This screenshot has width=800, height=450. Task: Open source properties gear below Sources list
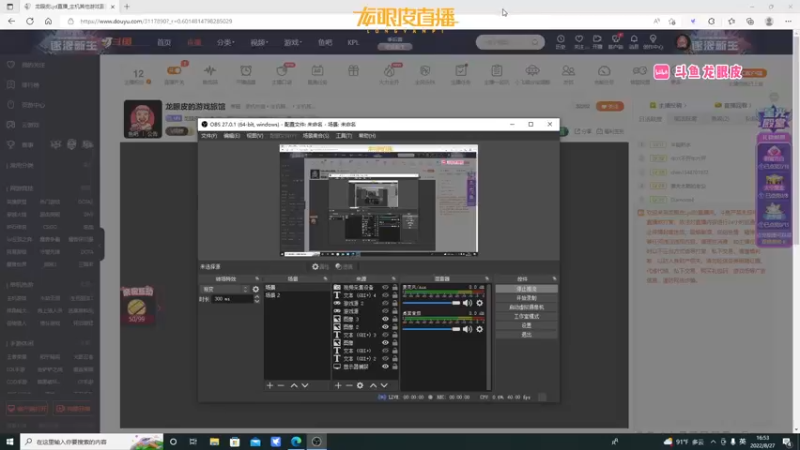360,386
